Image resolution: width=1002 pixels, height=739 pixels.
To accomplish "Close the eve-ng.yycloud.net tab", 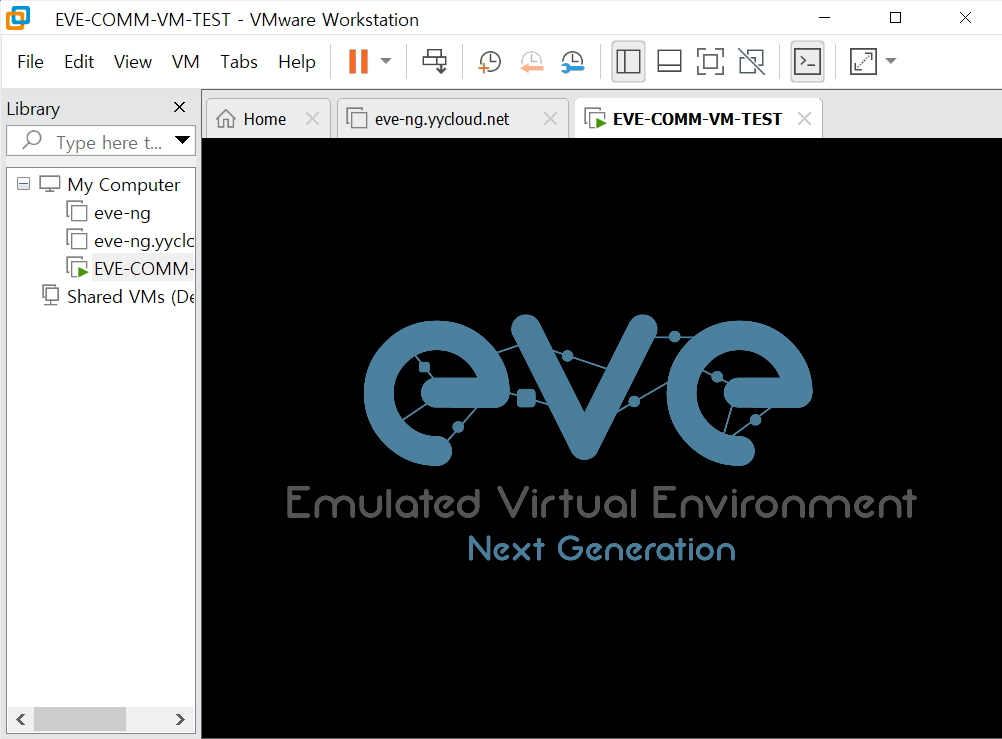I will coord(550,119).
